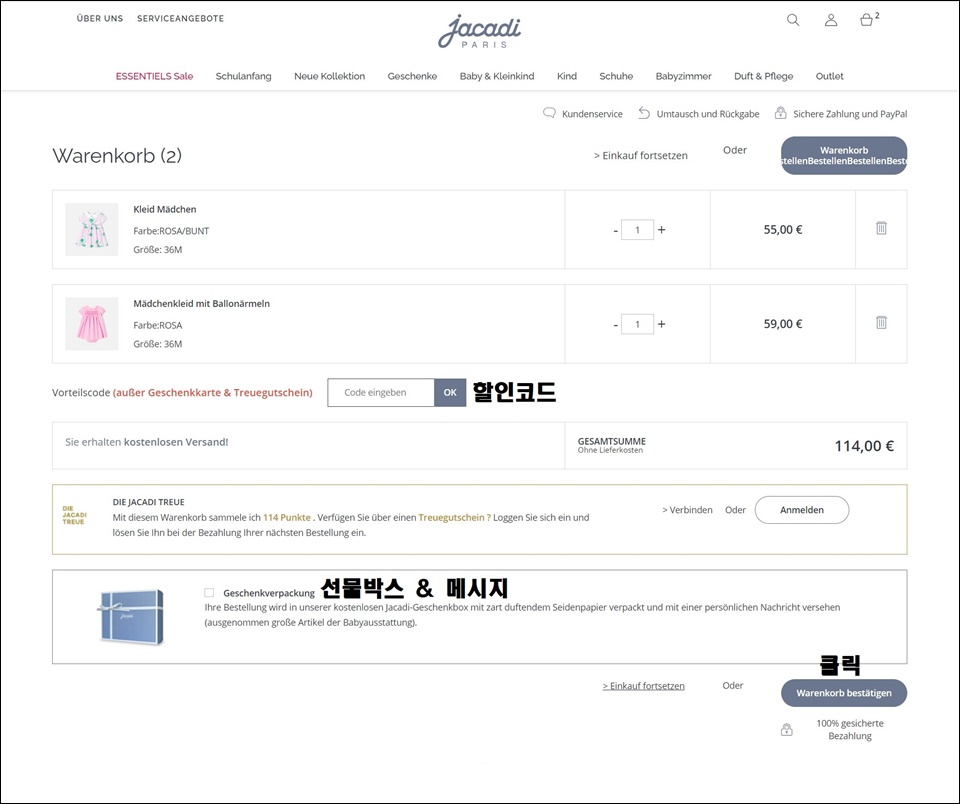Open Babyzimmer menu item

(x=683, y=76)
